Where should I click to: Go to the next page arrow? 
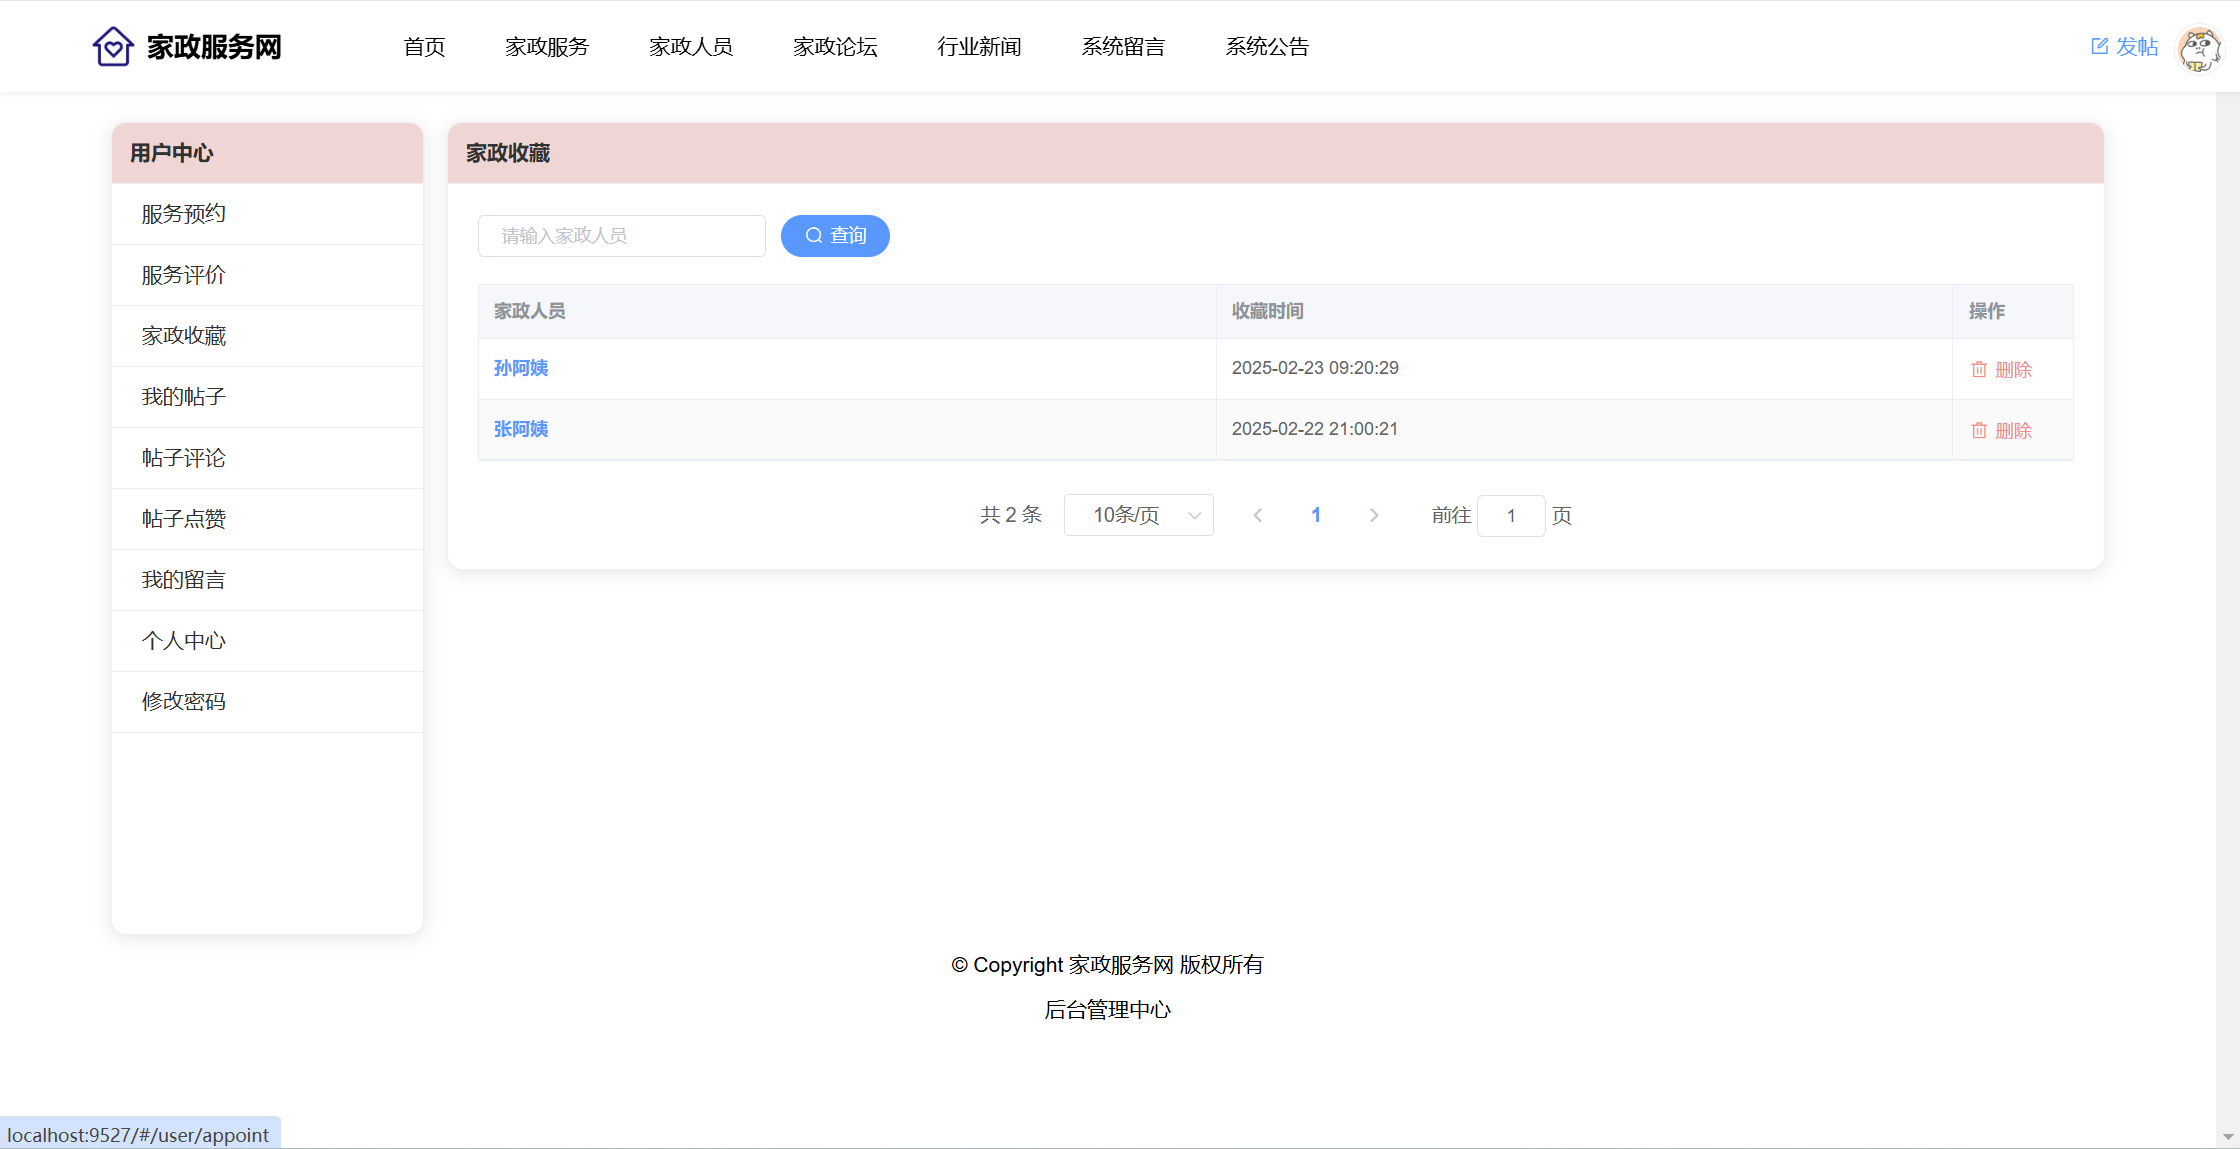(x=1374, y=516)
